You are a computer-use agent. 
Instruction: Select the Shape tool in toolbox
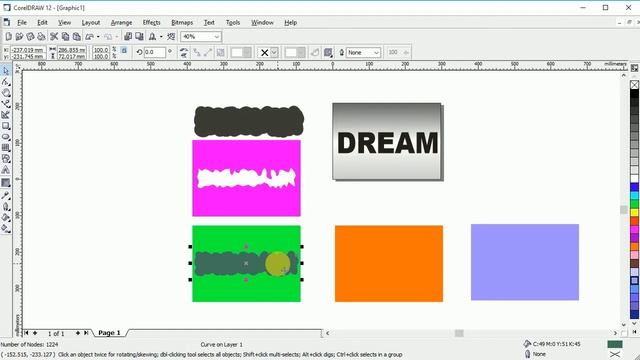click(6, 82)
